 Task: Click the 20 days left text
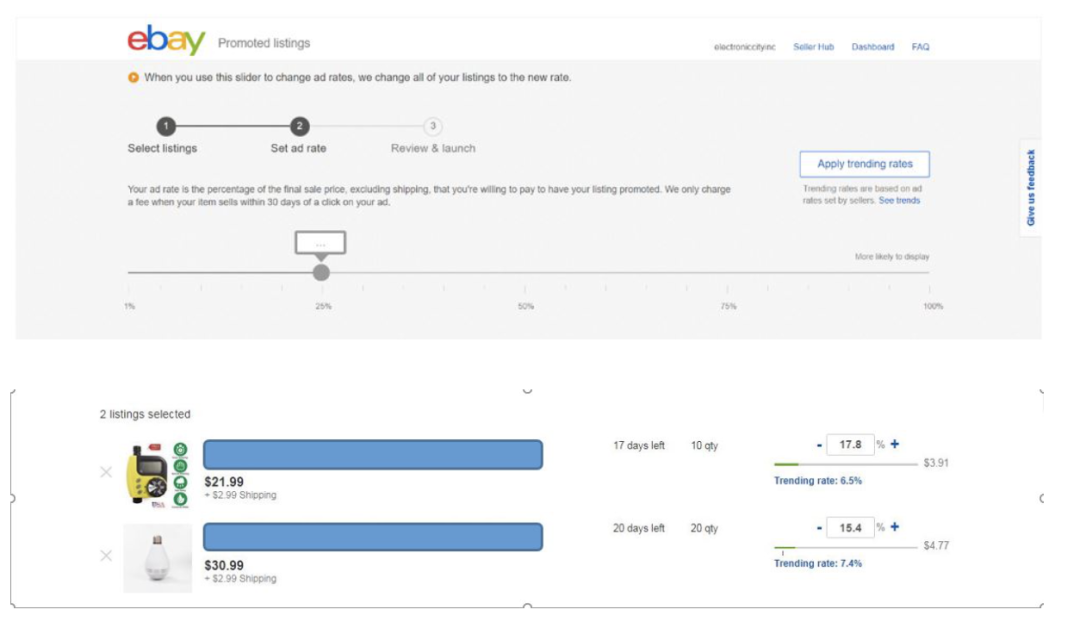[638, 528]
